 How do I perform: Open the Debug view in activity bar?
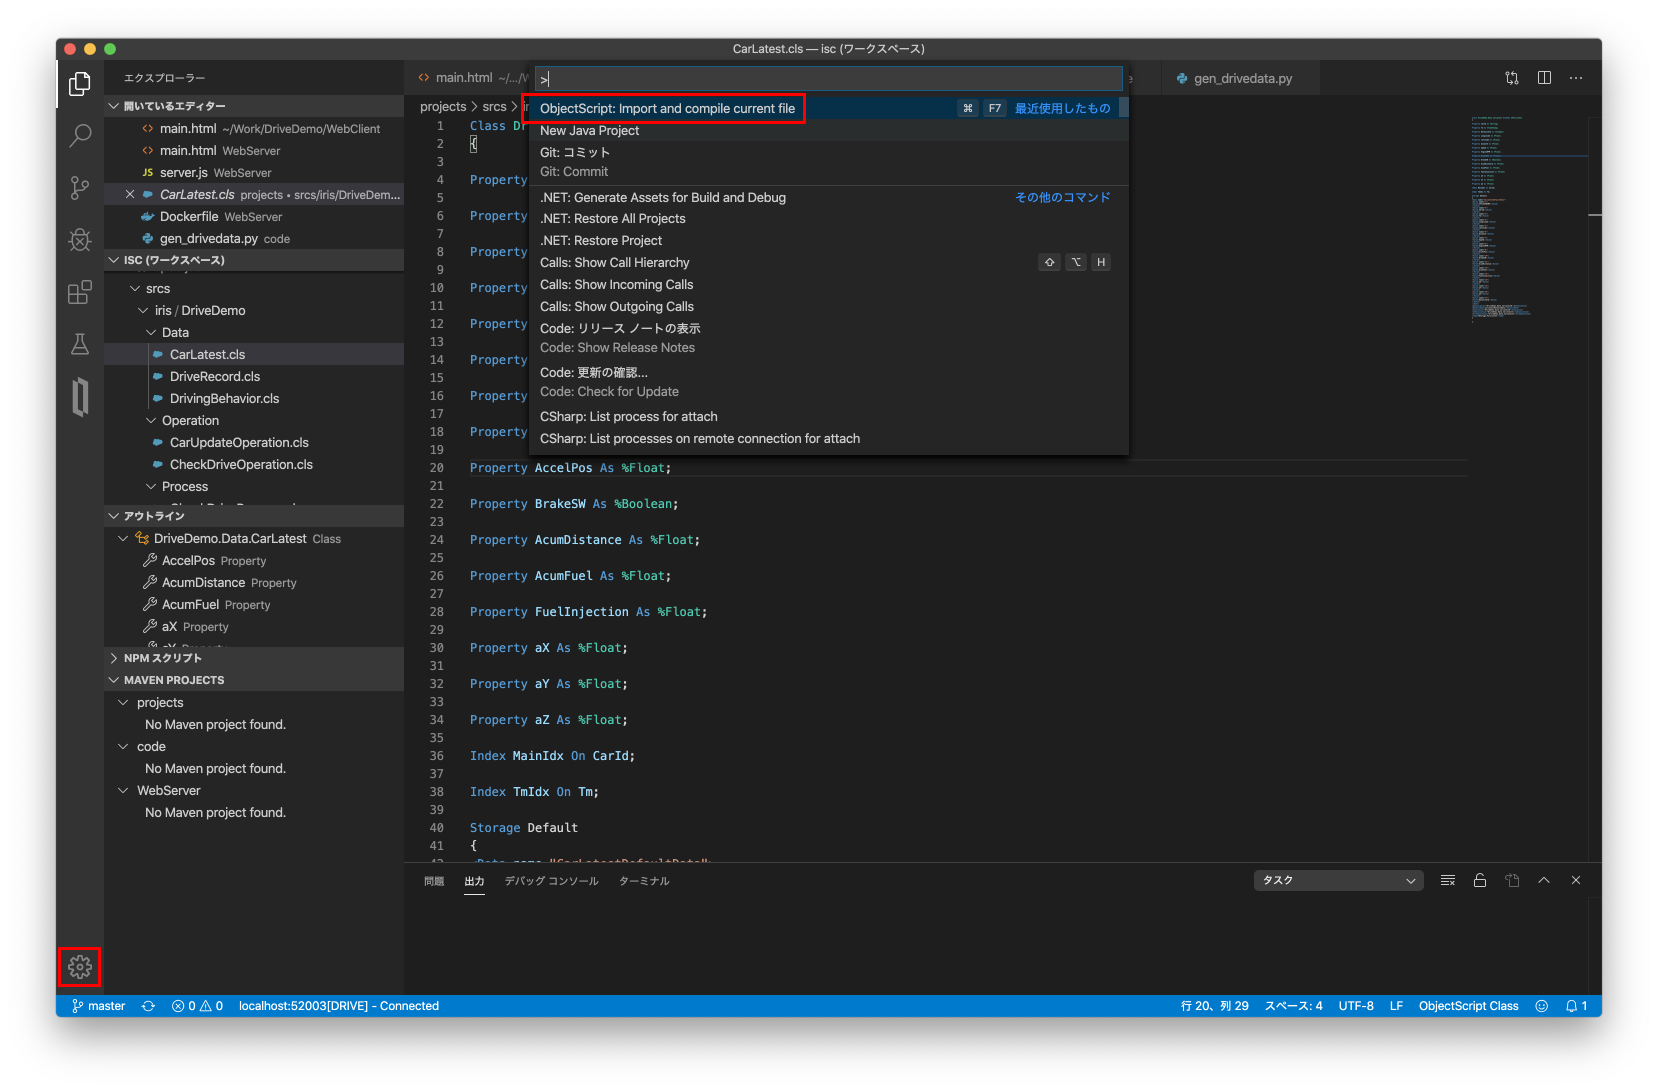pos(80,240)
